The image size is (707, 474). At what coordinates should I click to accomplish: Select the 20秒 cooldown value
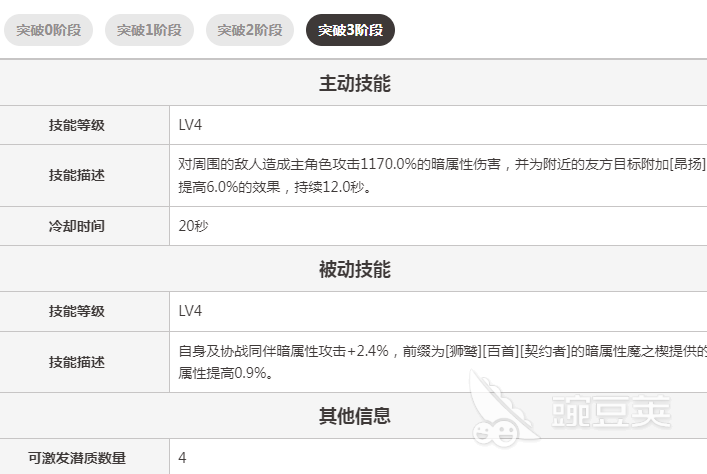[194, 226]
